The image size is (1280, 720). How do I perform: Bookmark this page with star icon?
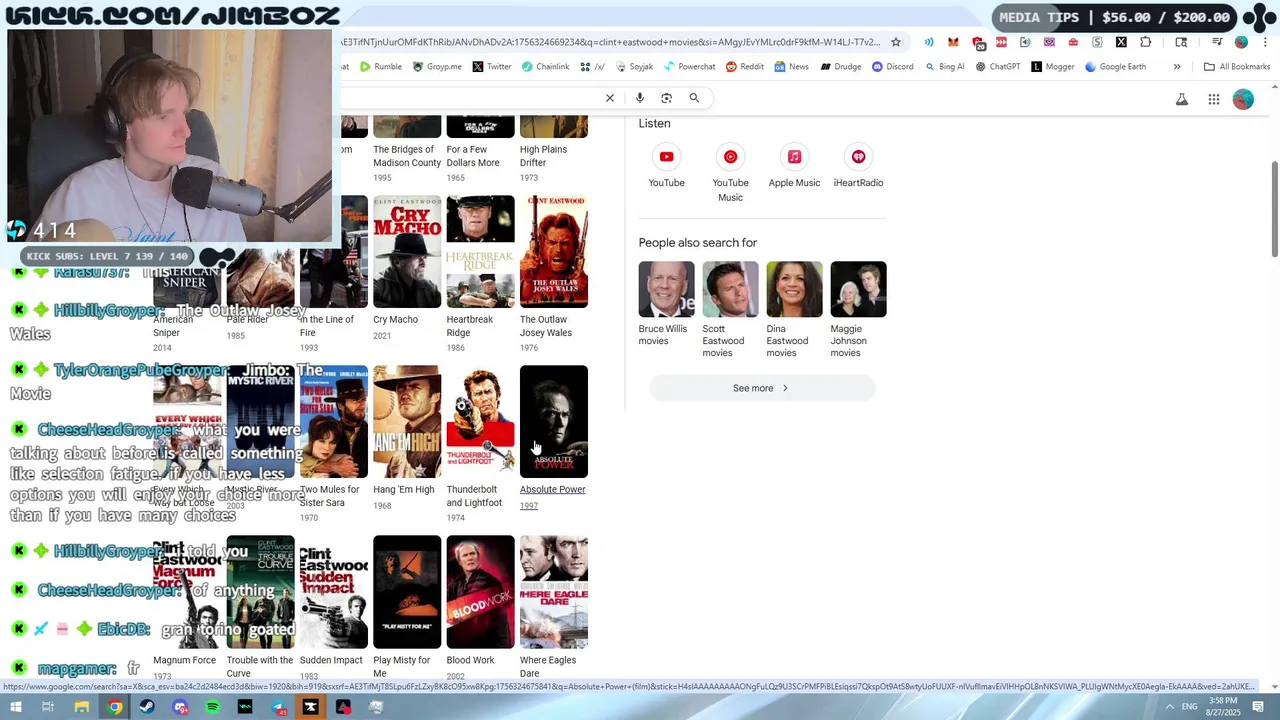[896, 42]
